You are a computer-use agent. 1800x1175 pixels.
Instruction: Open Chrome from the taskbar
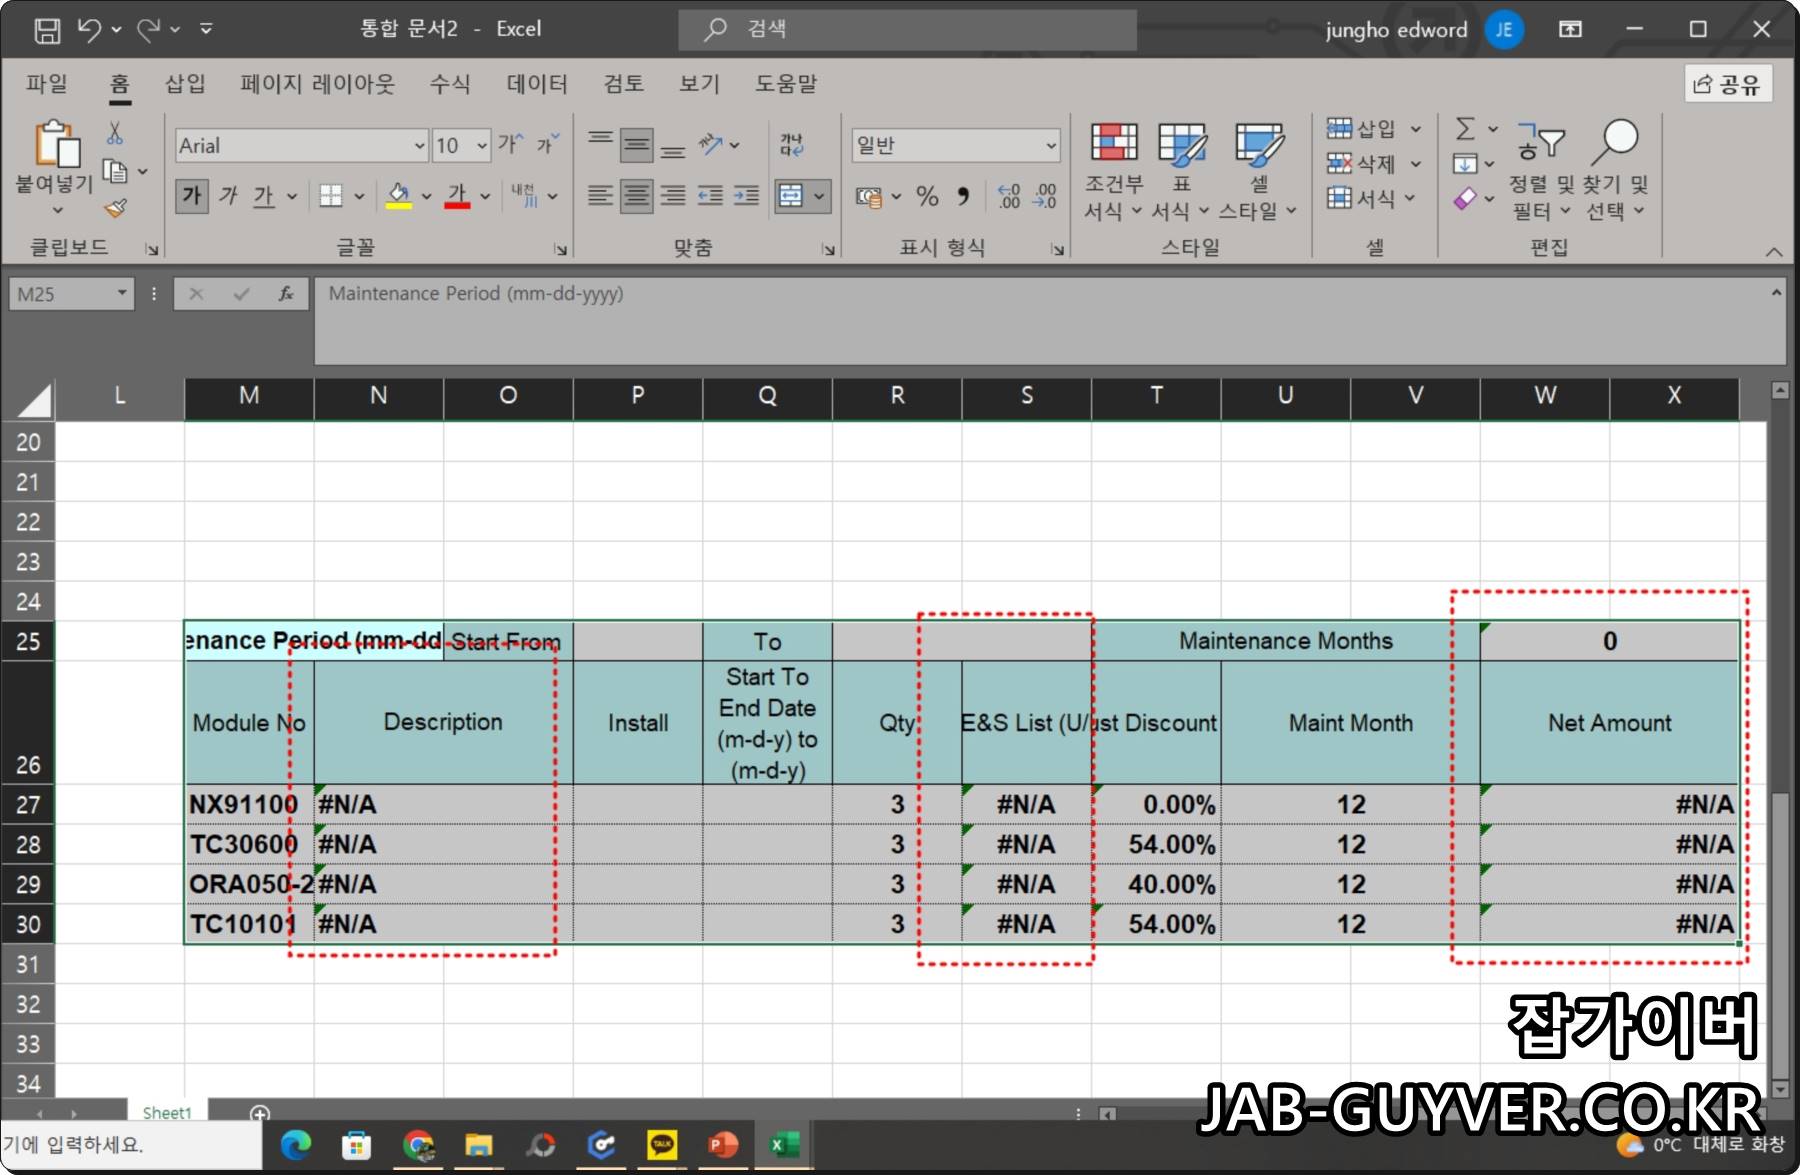coord(418,1145)
